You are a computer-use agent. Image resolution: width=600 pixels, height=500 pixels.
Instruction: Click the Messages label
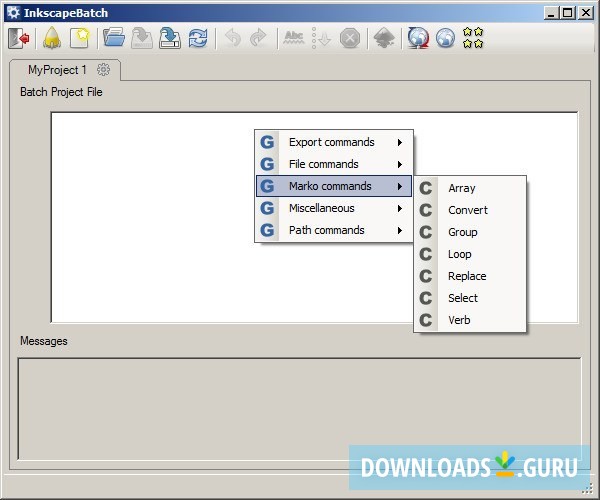[x=44, y=341]
